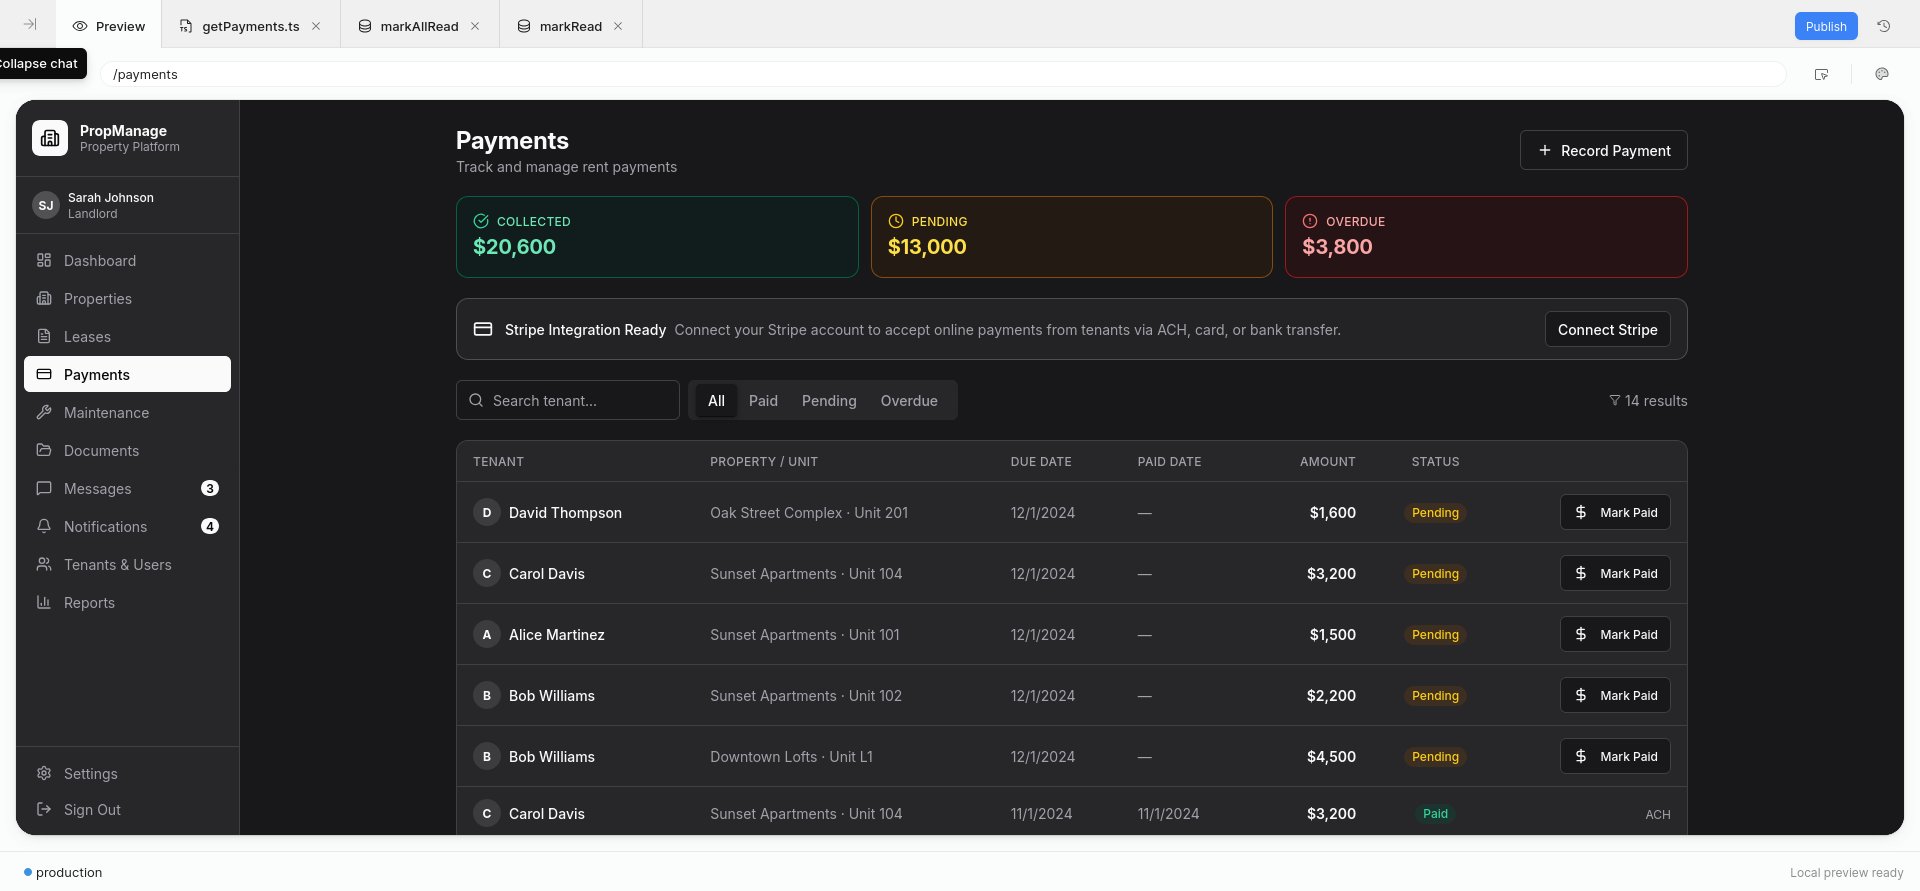Image resolution: width=1920 pixels, height=891 pixels.
Task: Open Payments in sidebar
Action: [x=127, y=374]
